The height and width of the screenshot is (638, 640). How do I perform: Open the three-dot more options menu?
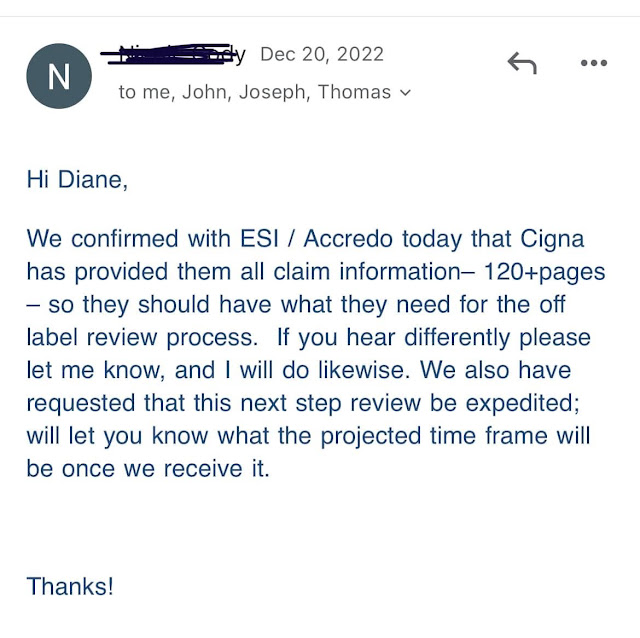click(x=594, y=63)
